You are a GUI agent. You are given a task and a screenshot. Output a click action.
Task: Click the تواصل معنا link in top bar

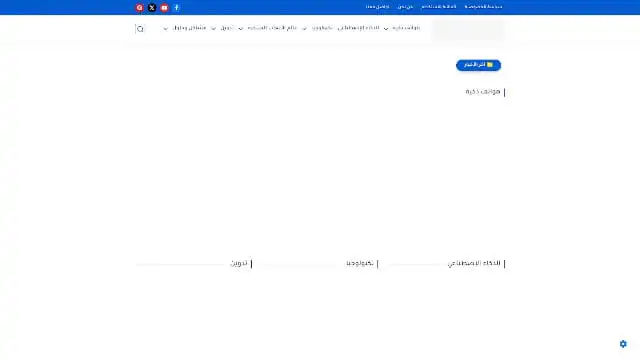point(377,7)
